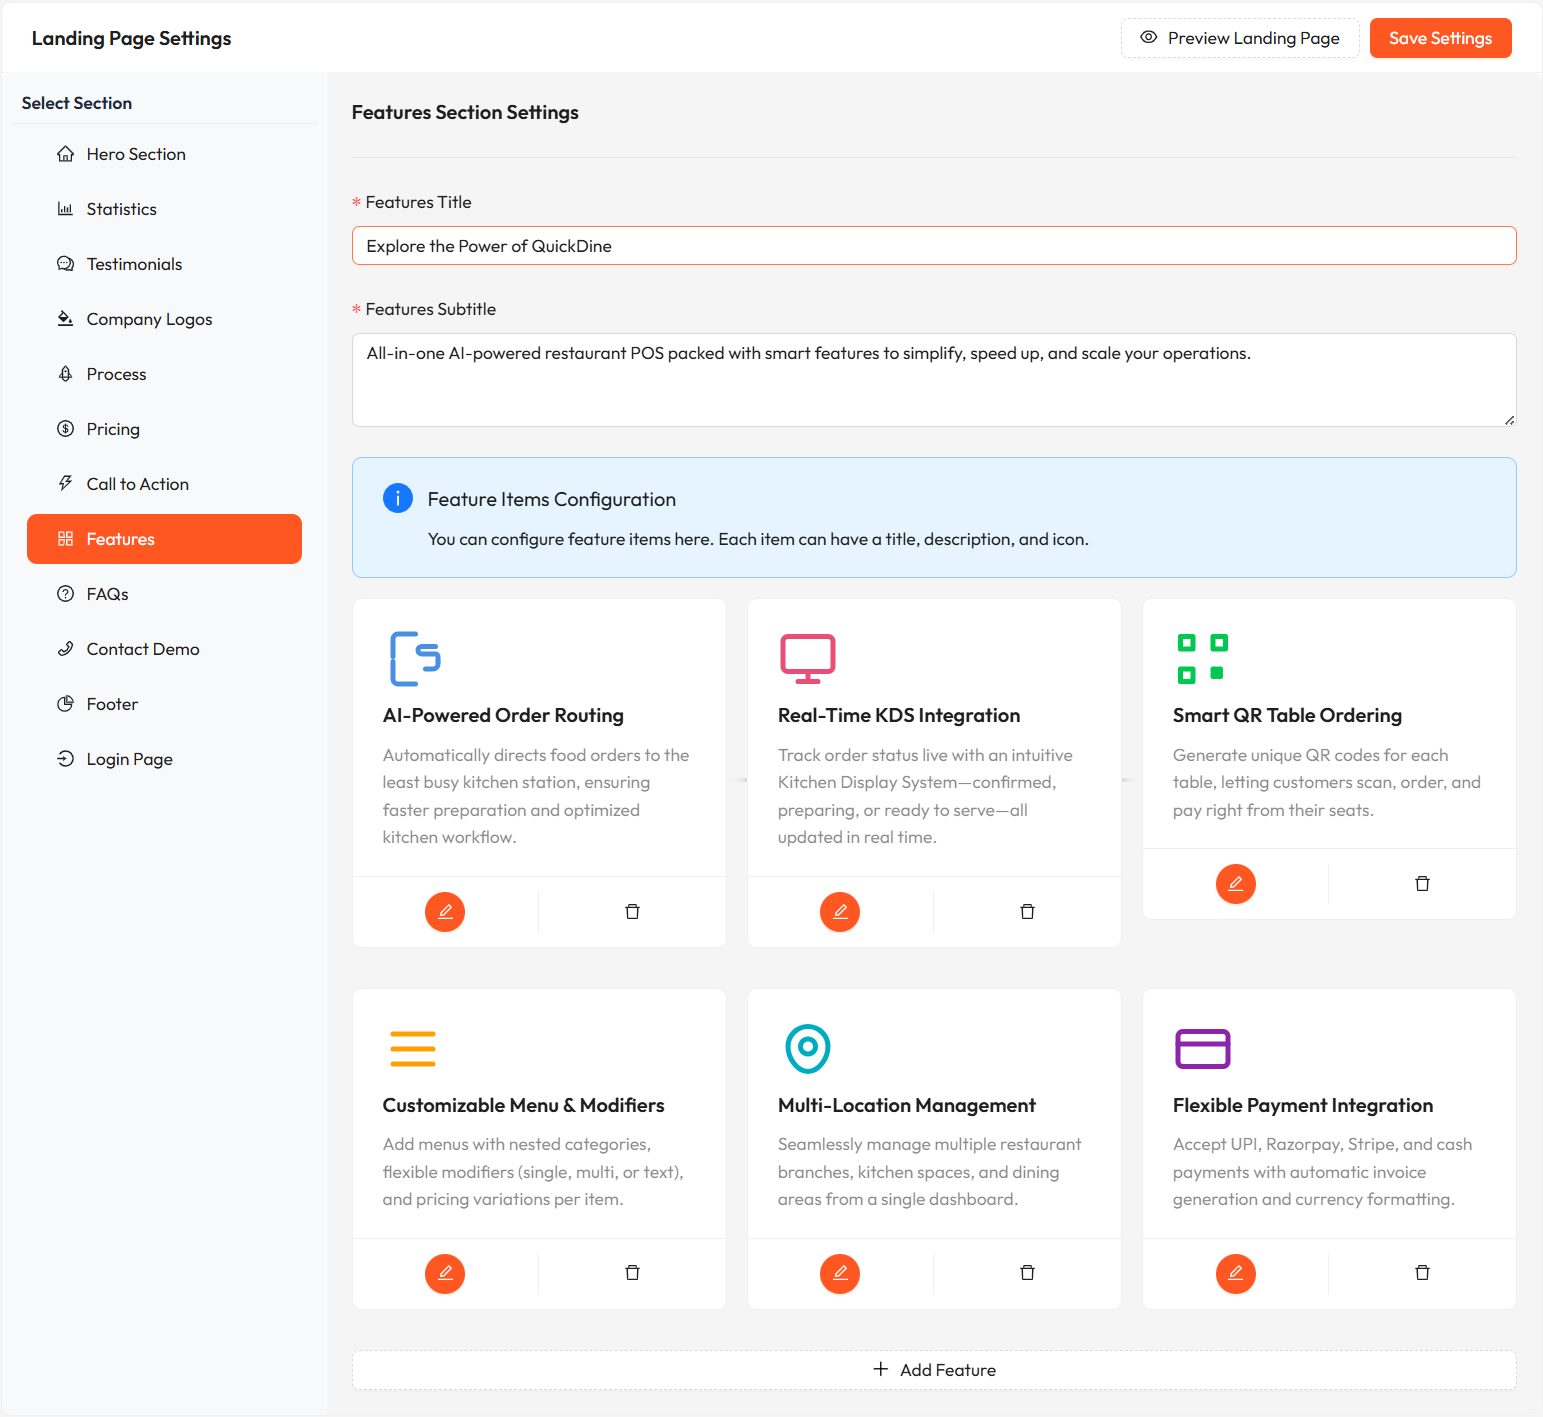The image size is (1543, 1417).
Task: Click the question mark icon beside FAQs
Action: 66,594
